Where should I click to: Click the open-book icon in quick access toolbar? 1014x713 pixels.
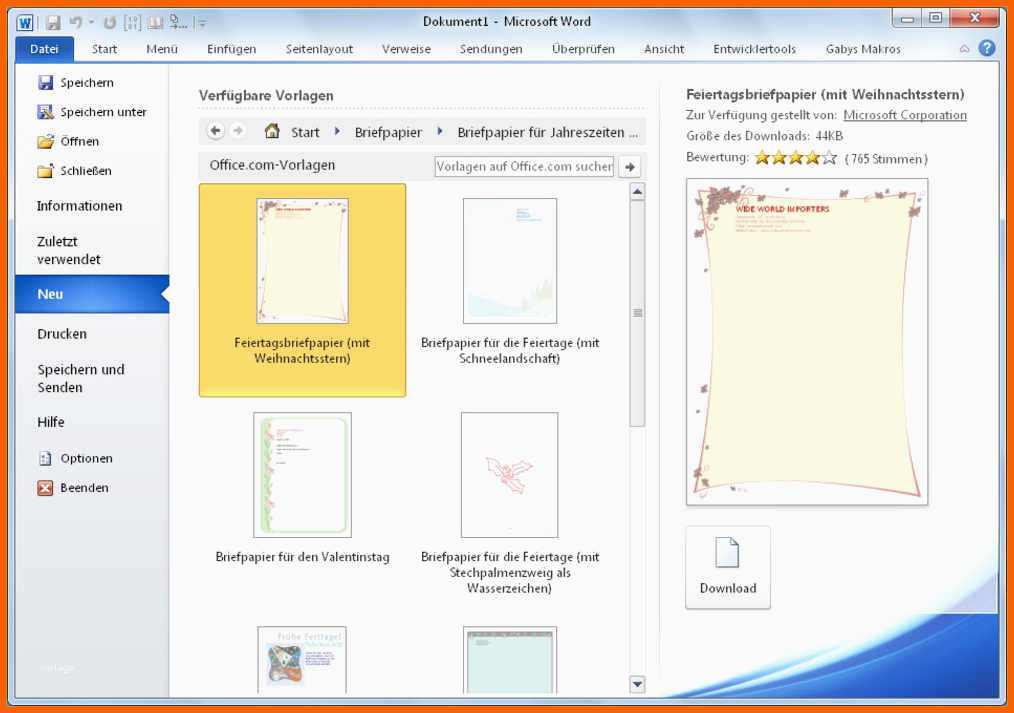click(x=155, y=23)
